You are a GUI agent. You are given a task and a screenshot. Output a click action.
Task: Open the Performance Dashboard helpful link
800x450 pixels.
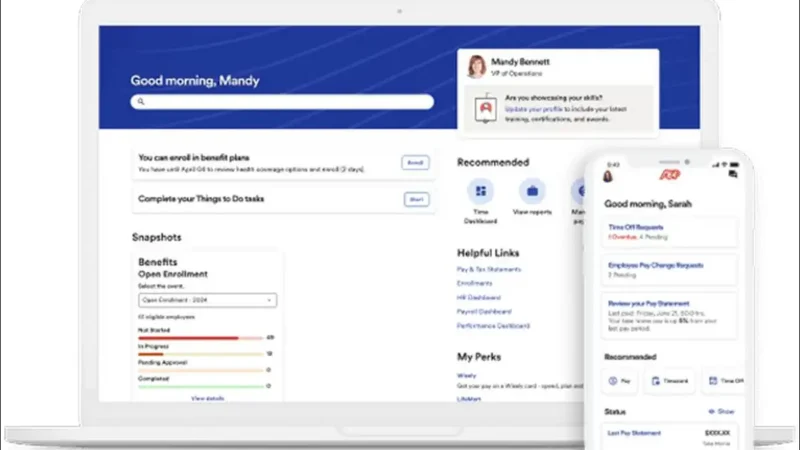pos(493,326)
